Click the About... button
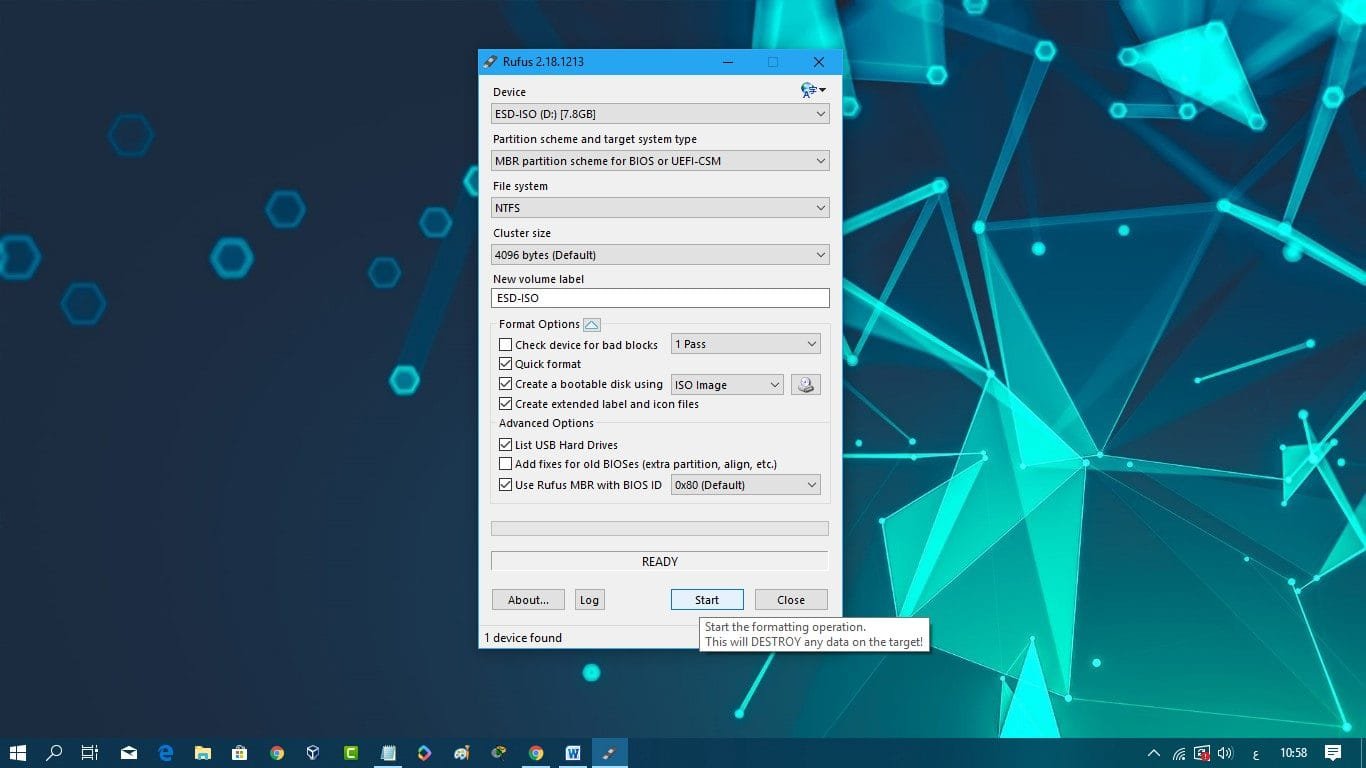The image size is (1366, 768). tap(528, 600)
